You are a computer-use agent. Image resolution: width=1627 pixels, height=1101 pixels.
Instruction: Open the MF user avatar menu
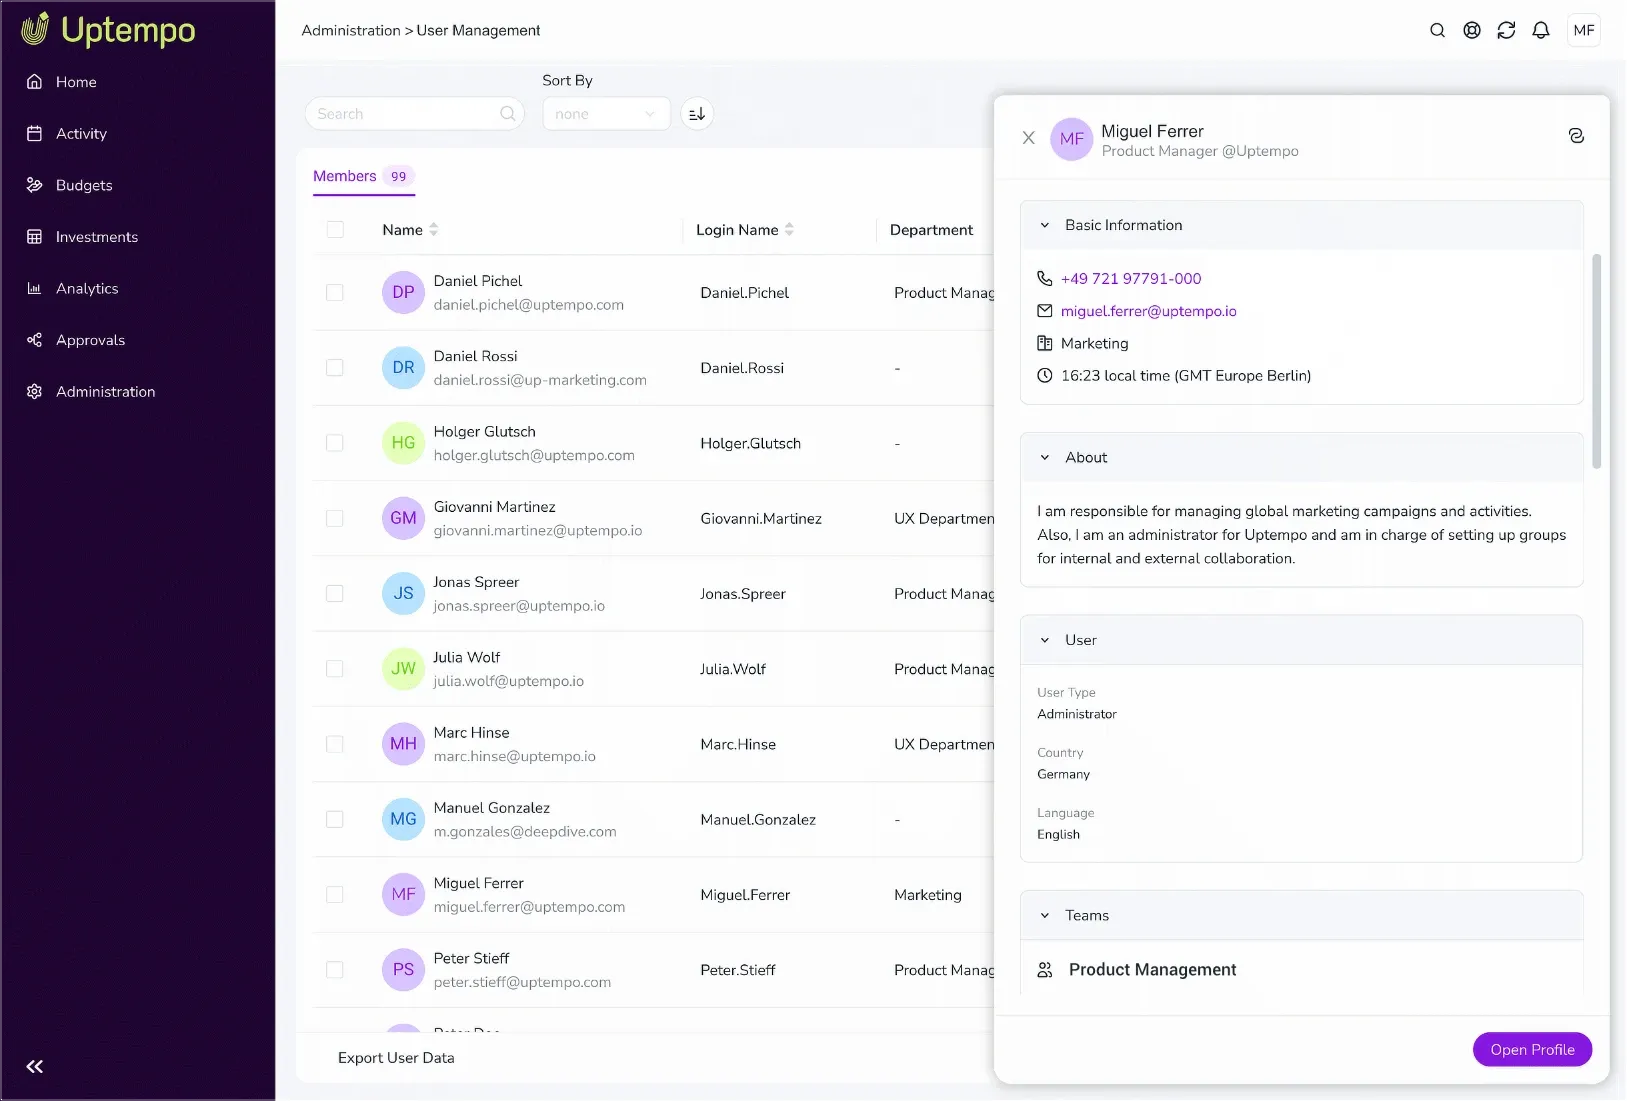1584,30
